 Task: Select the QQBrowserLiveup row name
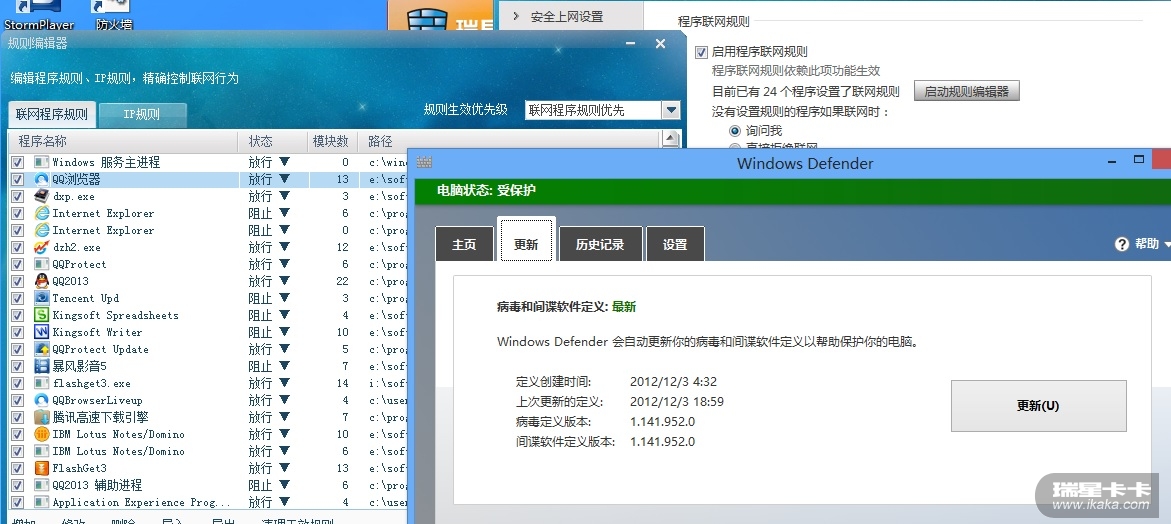click(x=97, y=400)
